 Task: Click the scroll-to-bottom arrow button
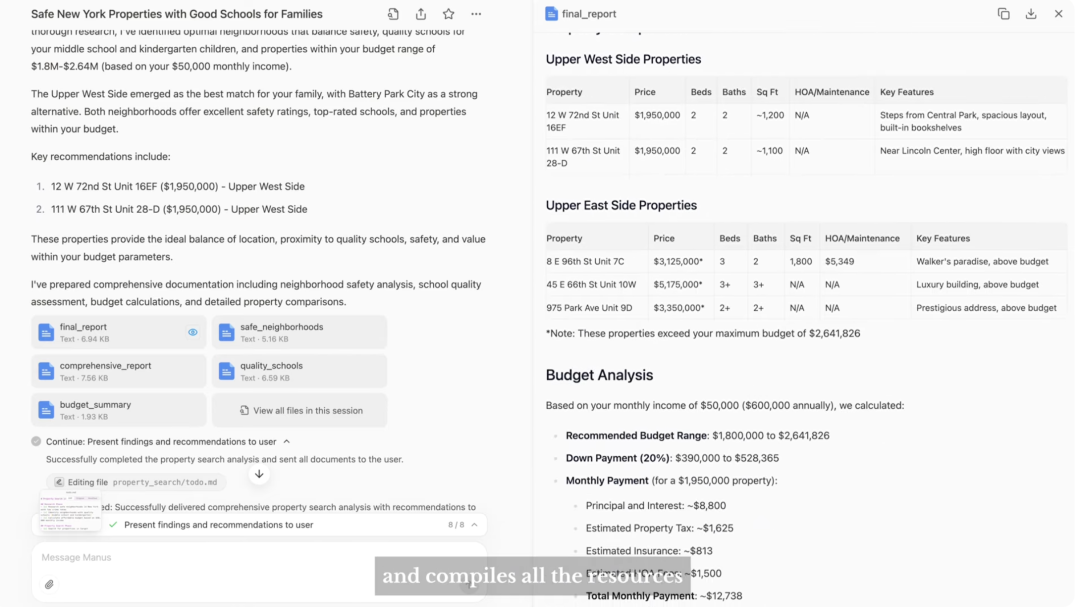click(x=259, y=474)
